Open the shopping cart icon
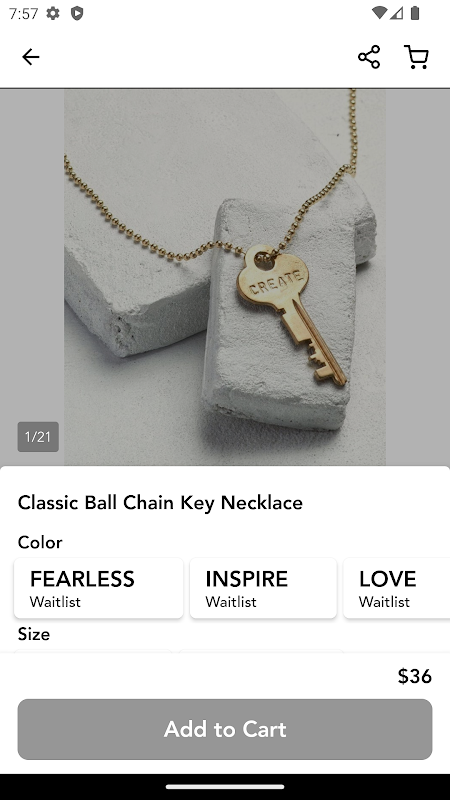Image resolution: width=450 pixels, height=800 pixels. (416, 57)
